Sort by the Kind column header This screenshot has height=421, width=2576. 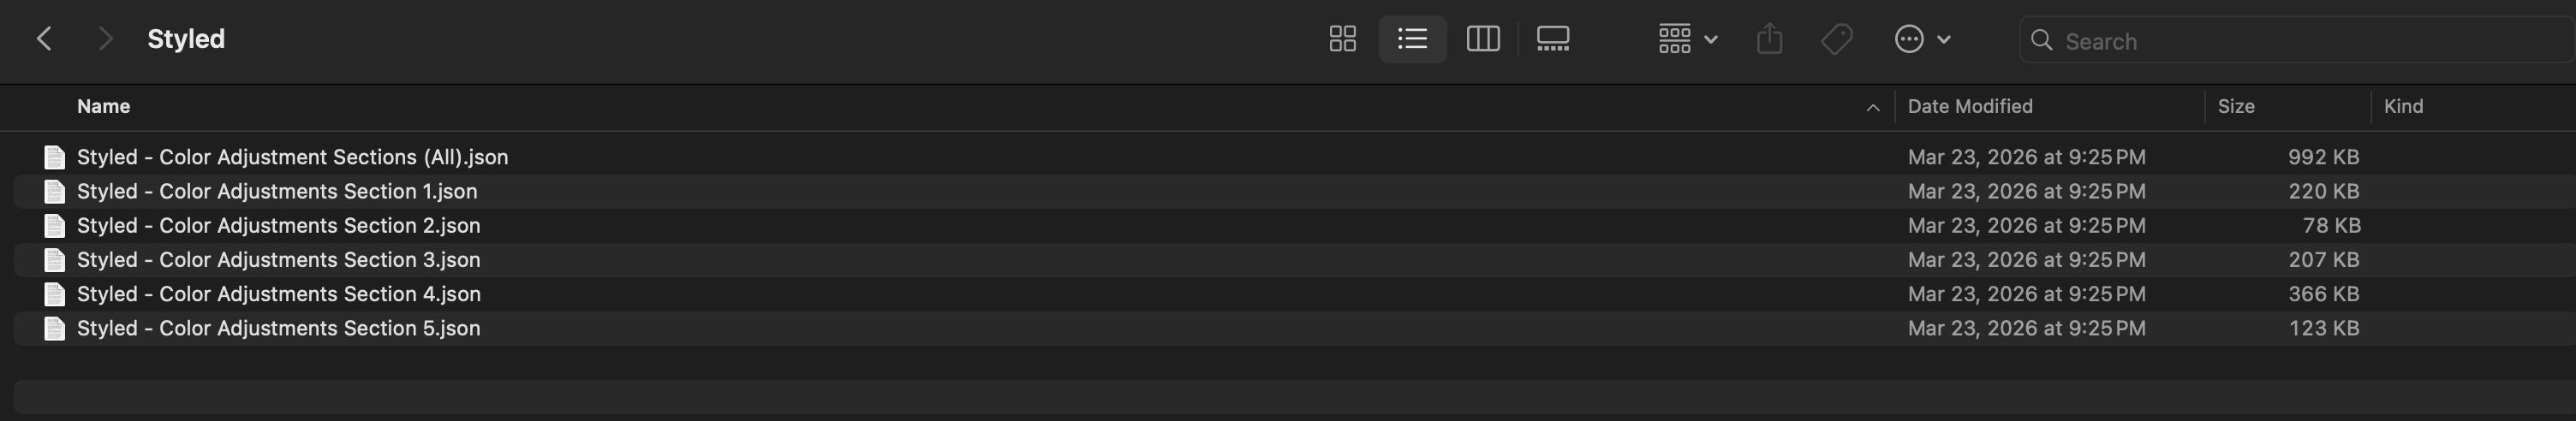coord(2402,106)
